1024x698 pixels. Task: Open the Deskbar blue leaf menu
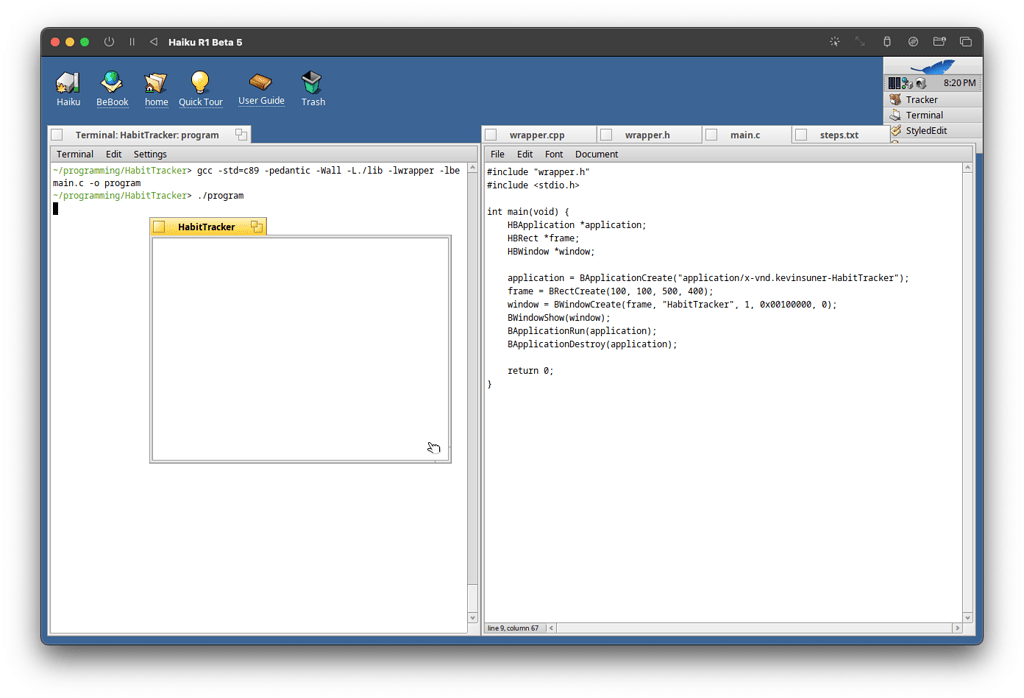[933, 66]
